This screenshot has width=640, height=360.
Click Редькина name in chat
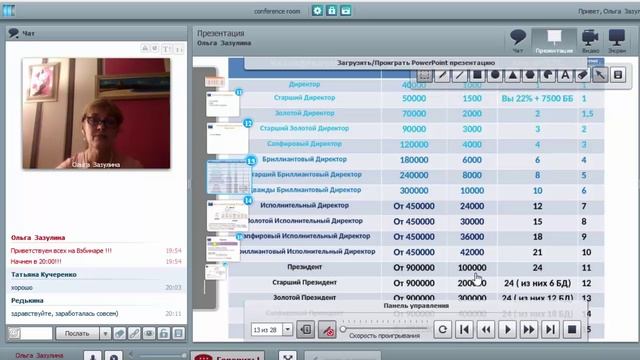27,301
